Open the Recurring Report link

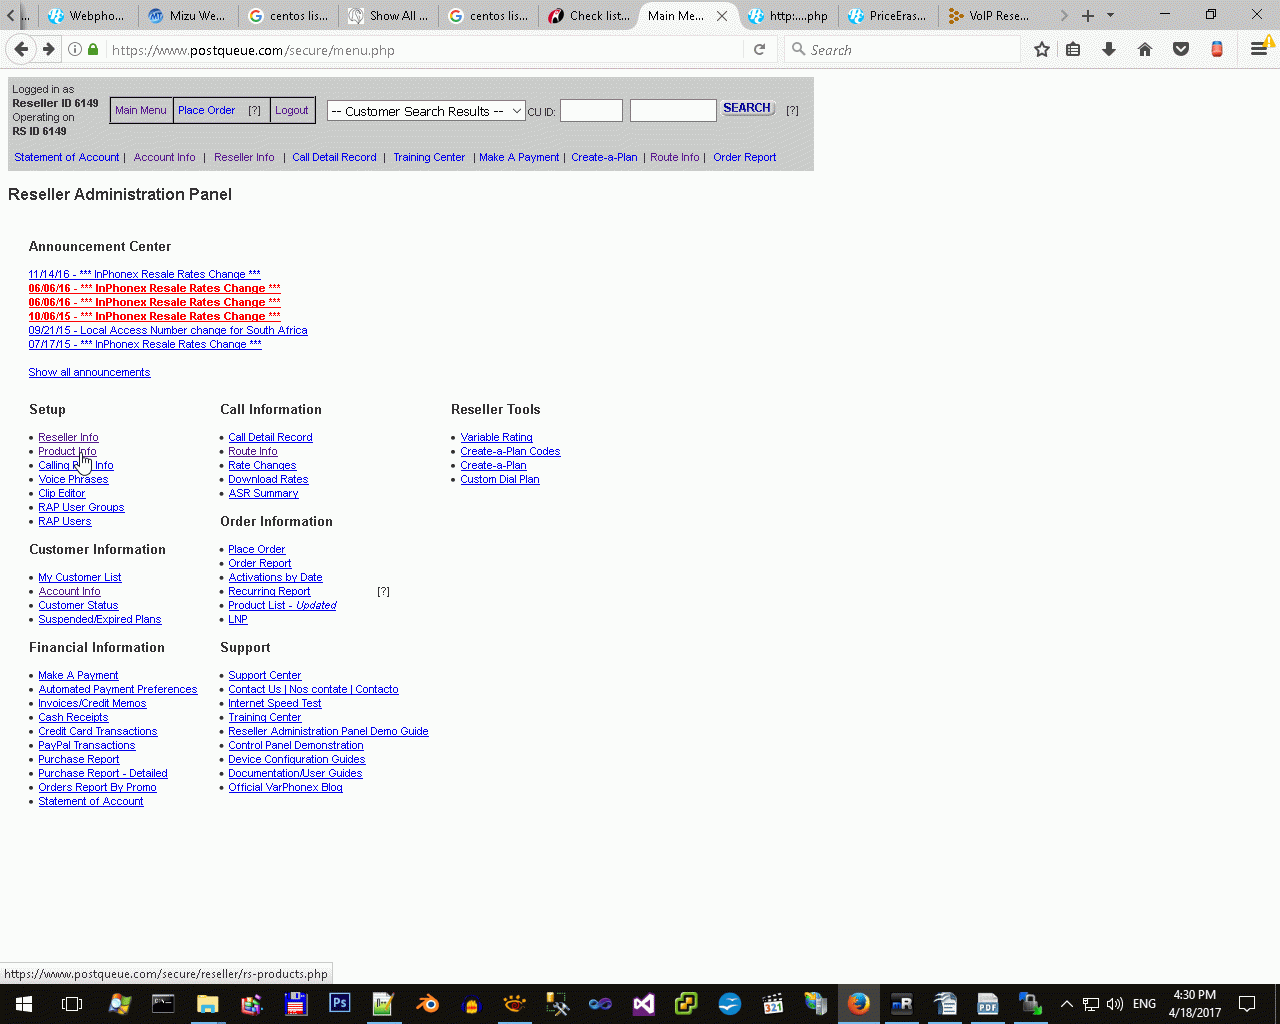coord(269,591)
